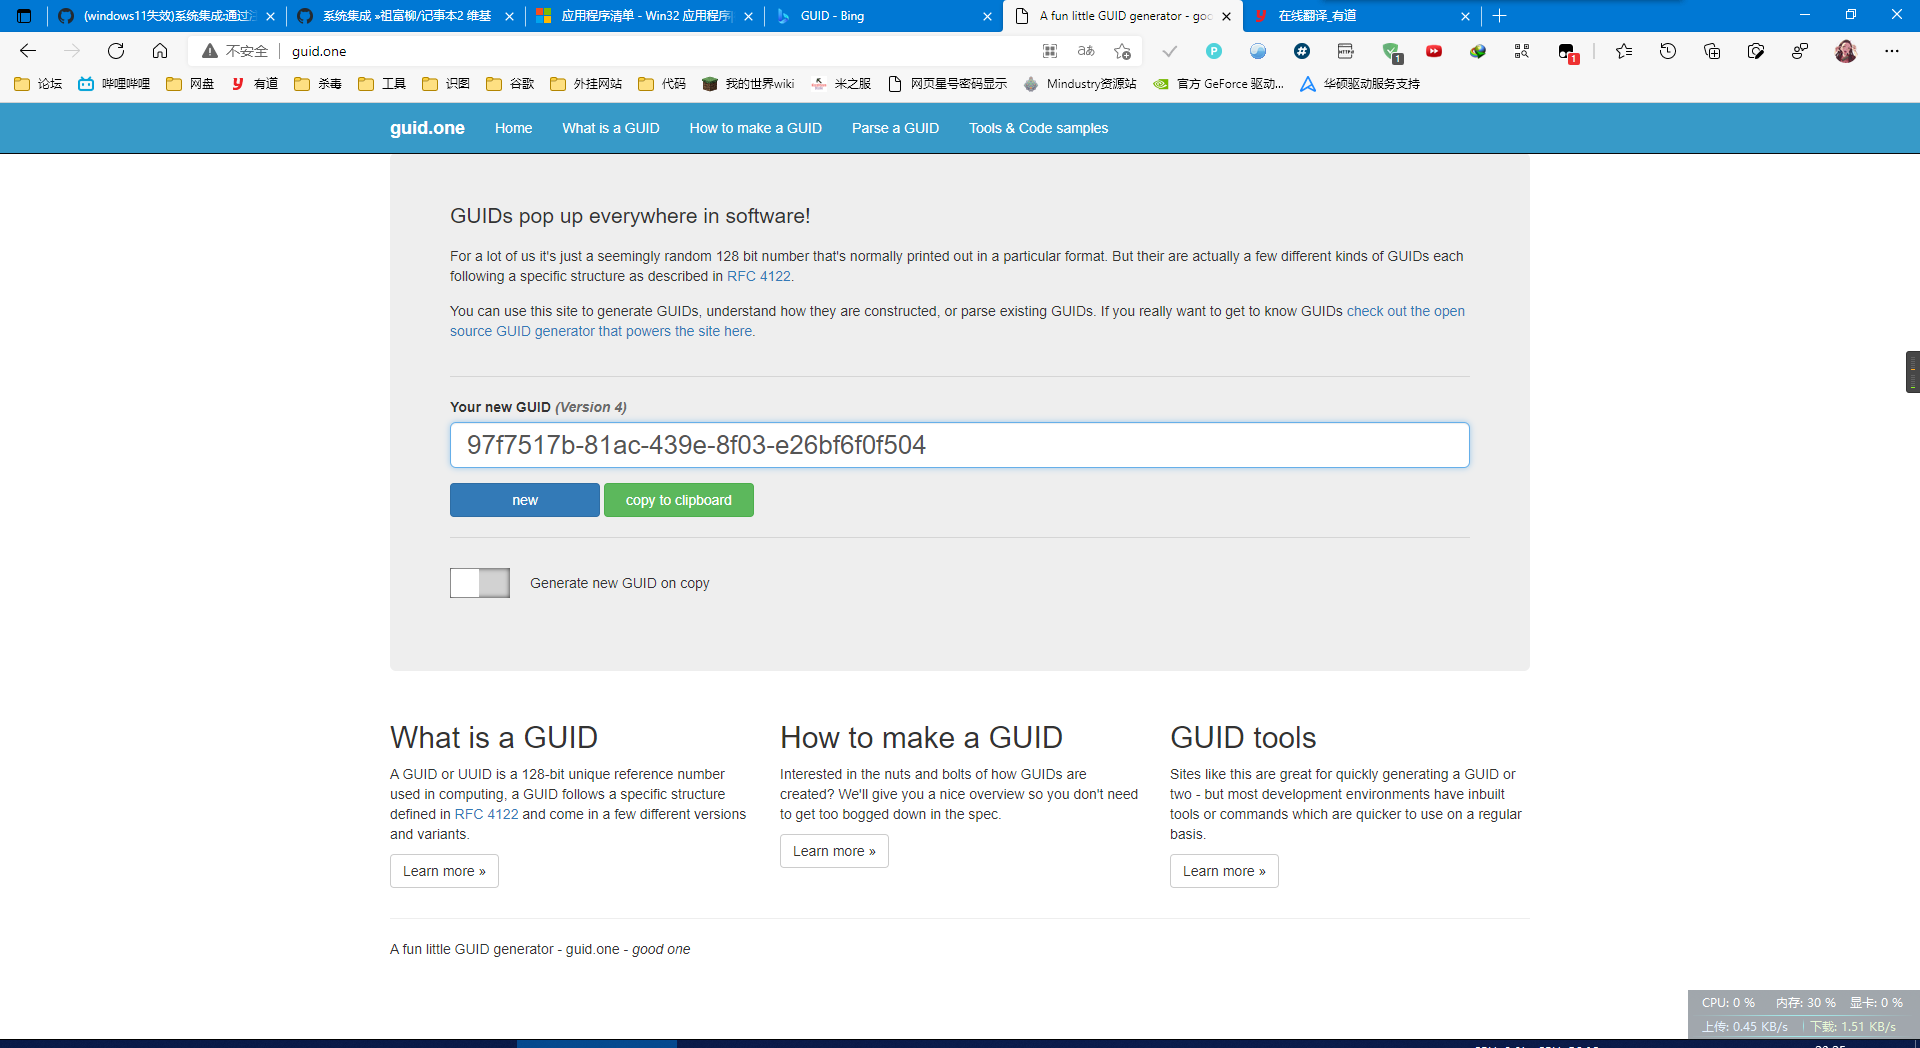Open the RFC 4122 link
Viewport: 1920px width, 1048px height.
758,276
